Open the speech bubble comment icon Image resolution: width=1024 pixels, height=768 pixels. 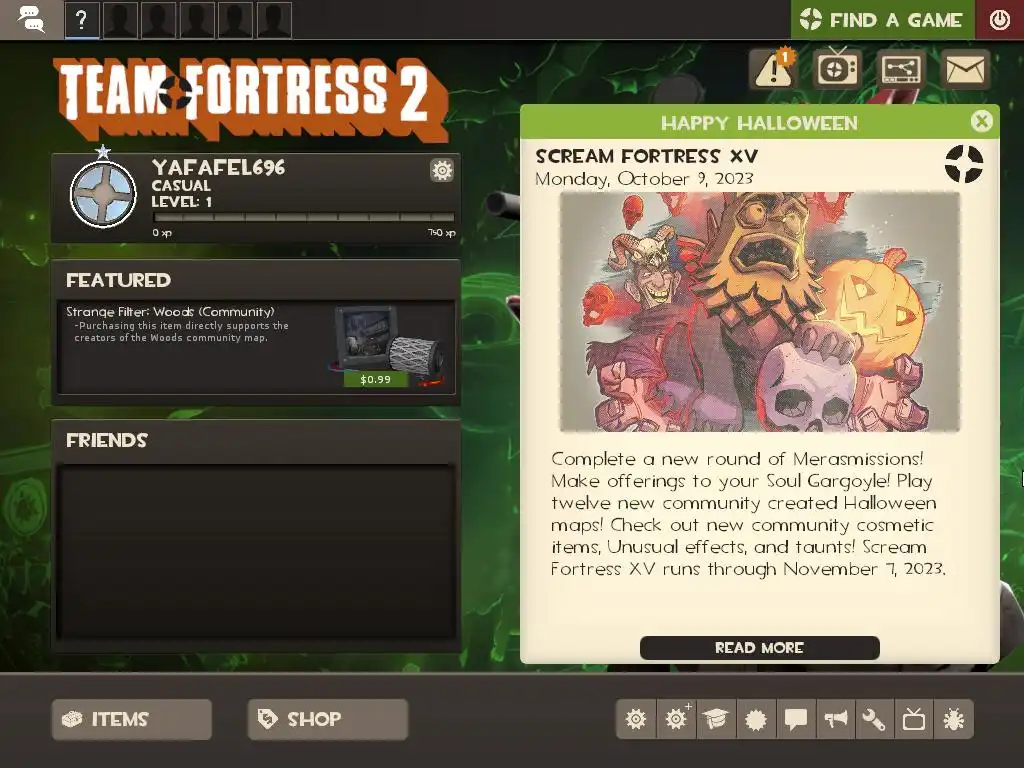(795, 719)
